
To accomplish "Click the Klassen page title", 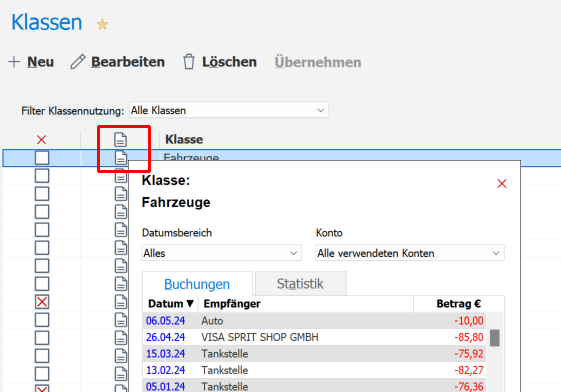I will click(x=47, y=22).
